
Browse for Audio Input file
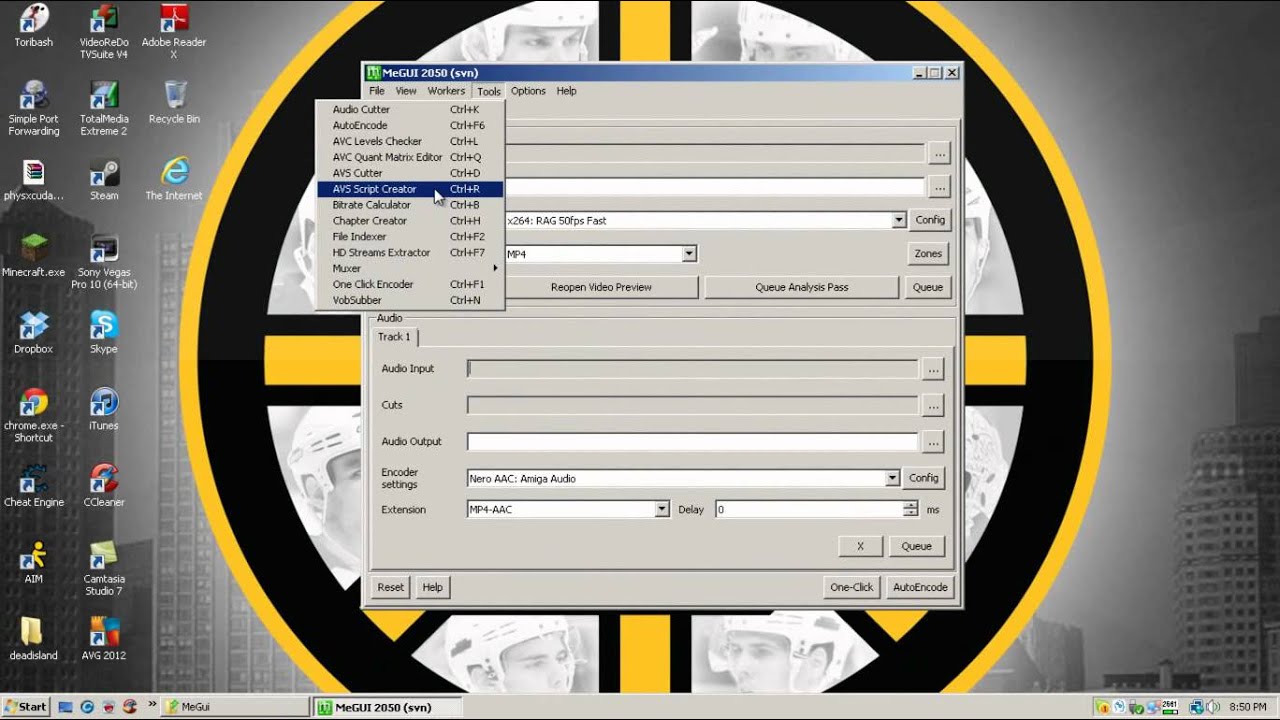point(933,370)
